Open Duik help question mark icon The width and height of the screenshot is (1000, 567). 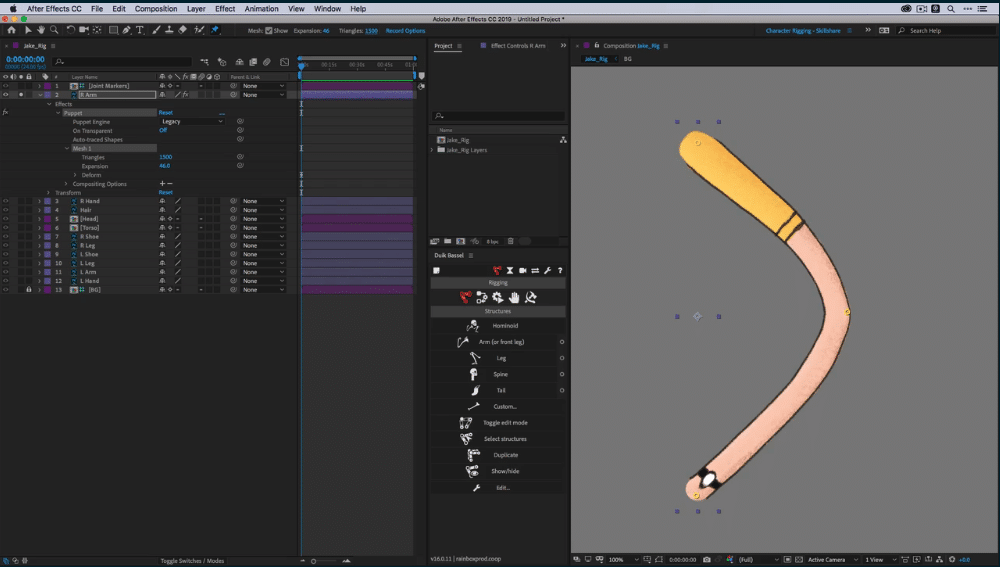[560, 270]
